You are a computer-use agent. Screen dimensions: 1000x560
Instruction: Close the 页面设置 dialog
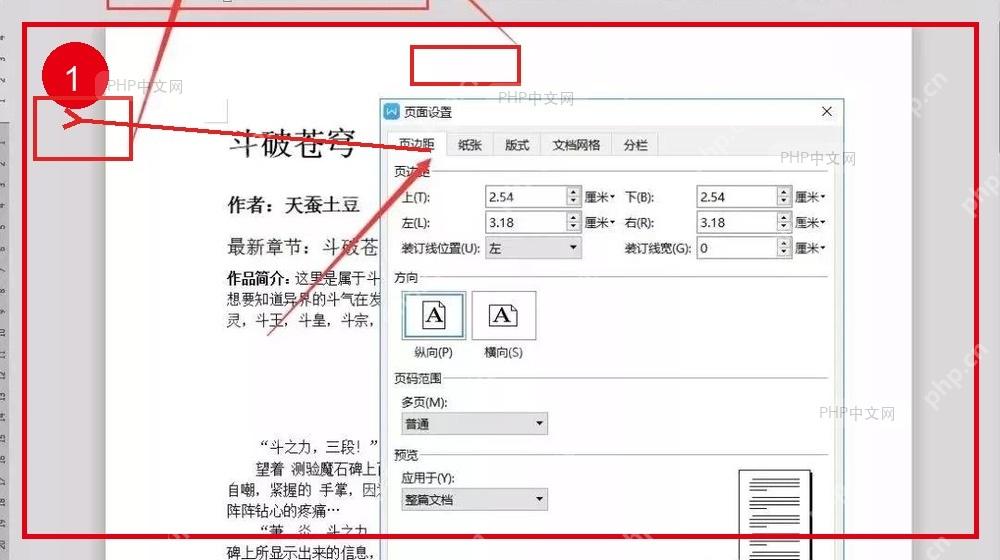pyautogui.click(x=827, y=112)
